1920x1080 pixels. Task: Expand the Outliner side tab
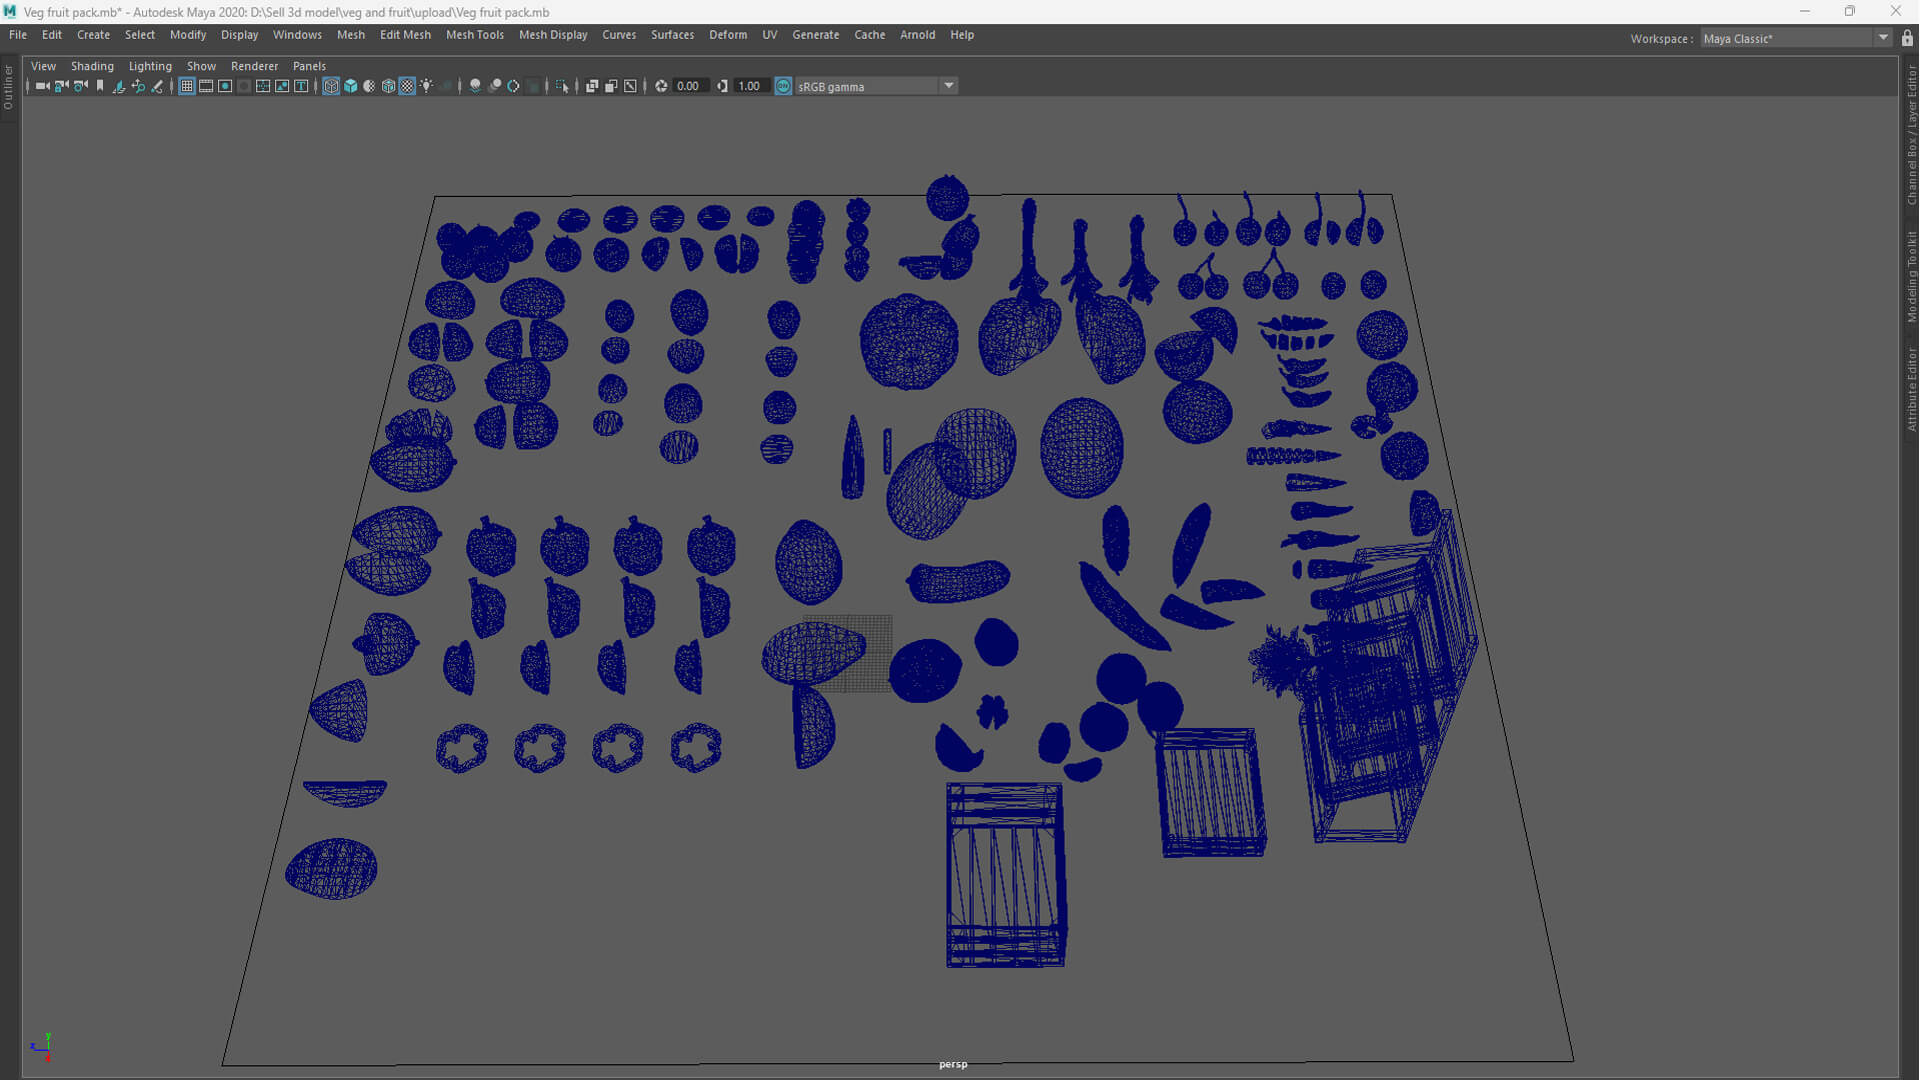click(x=8, y=86)
